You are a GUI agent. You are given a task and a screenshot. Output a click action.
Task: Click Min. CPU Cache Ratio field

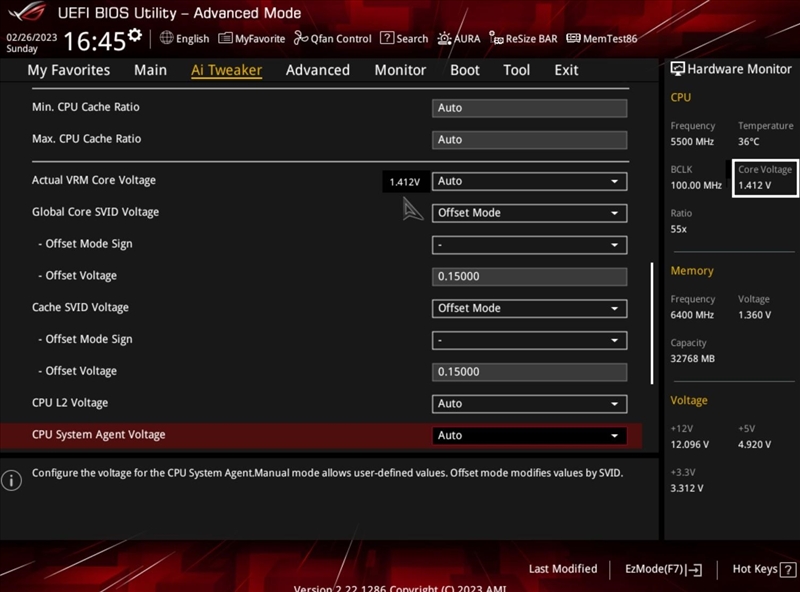(530, 108)
